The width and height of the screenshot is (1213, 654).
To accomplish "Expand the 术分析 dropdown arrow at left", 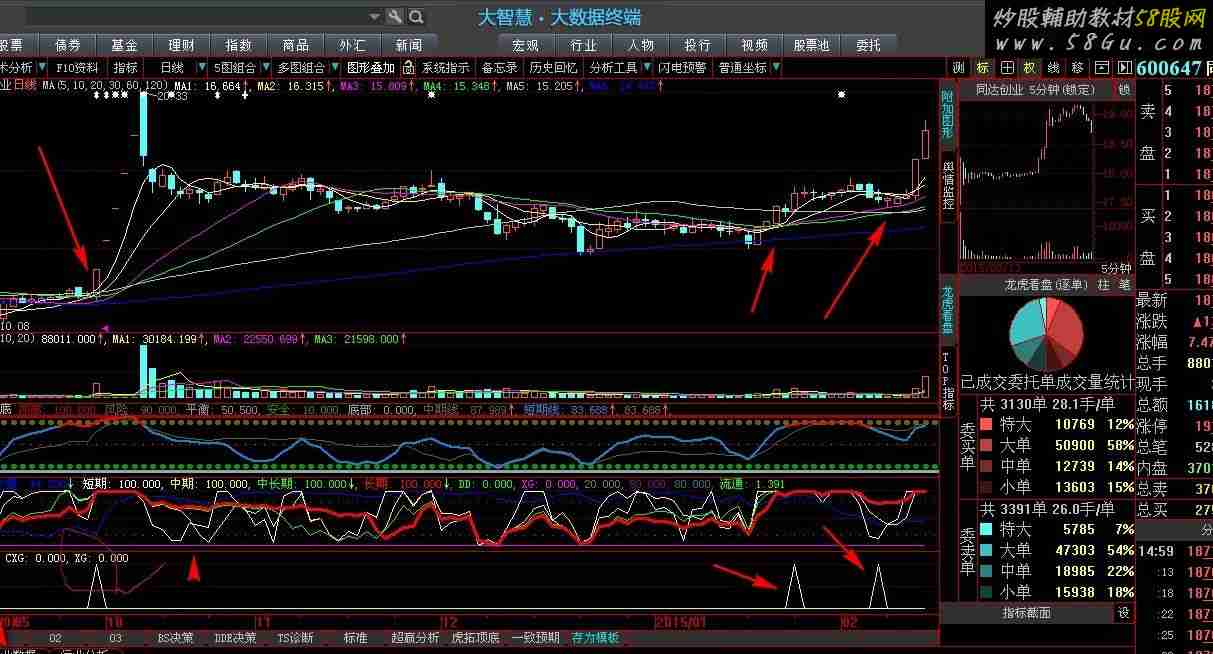I will pyautogui.click(x=41, y=68).
